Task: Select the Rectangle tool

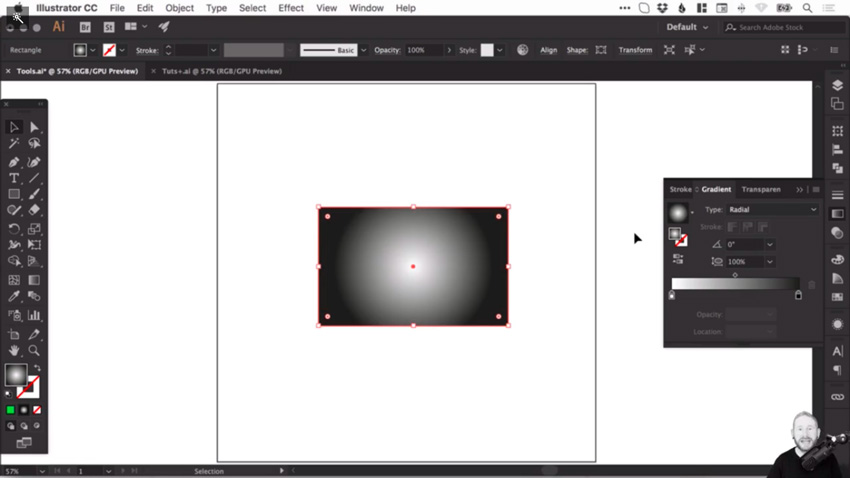Action: pyautogui.click(x=14, y=194)
